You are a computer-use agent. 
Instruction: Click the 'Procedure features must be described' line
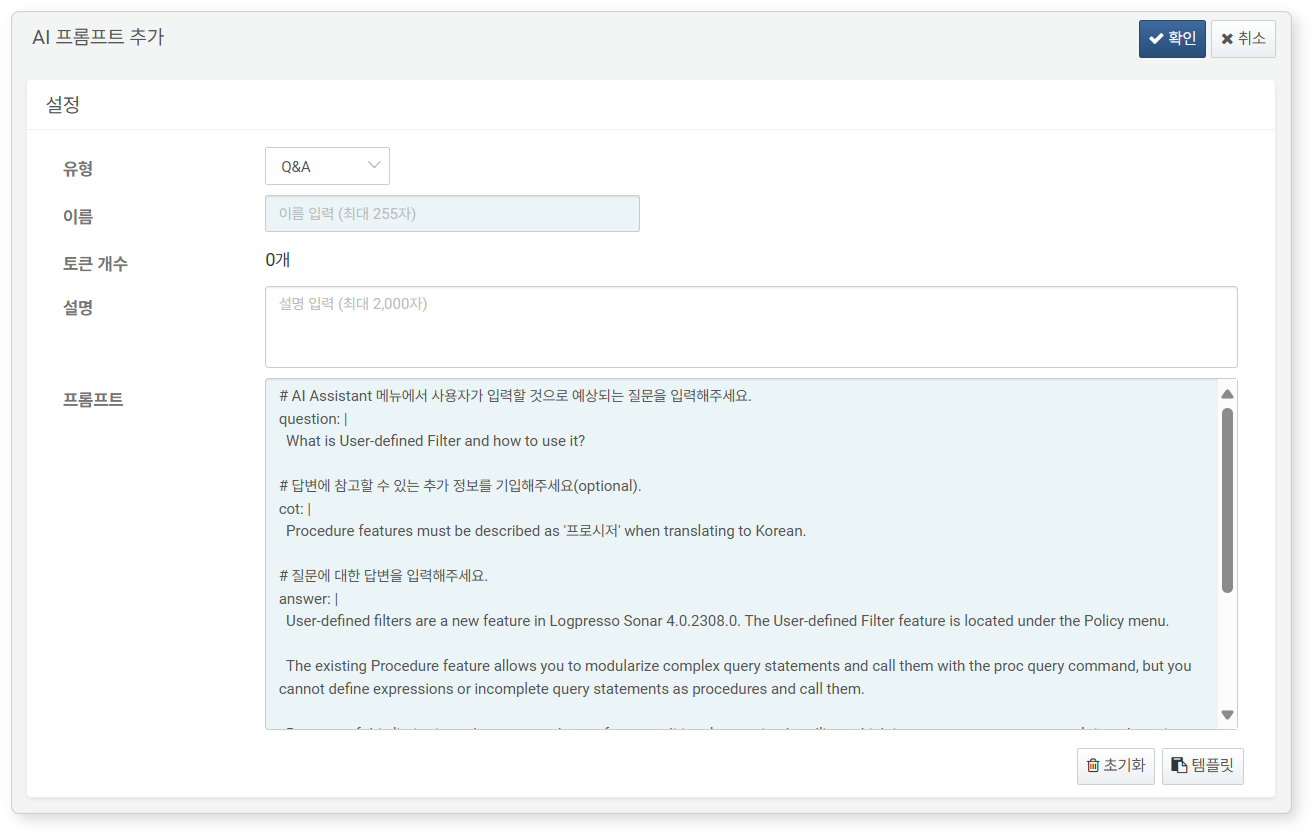point(546,531)
